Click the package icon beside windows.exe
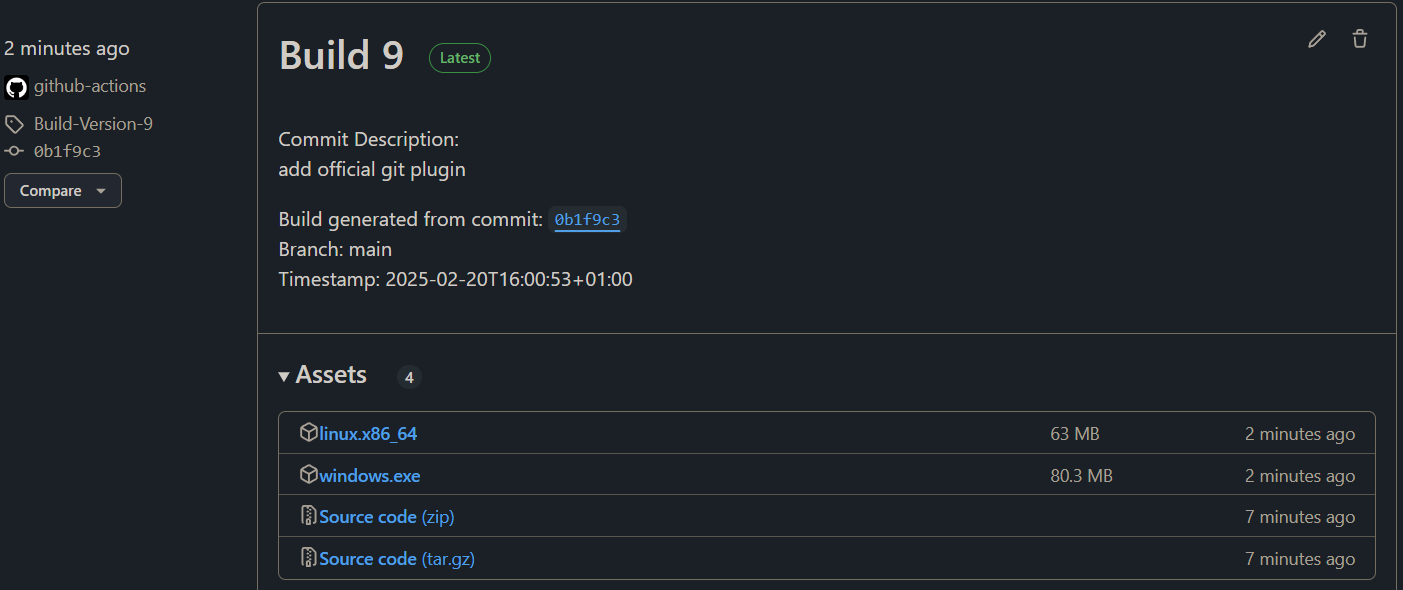 coord(309,475)
